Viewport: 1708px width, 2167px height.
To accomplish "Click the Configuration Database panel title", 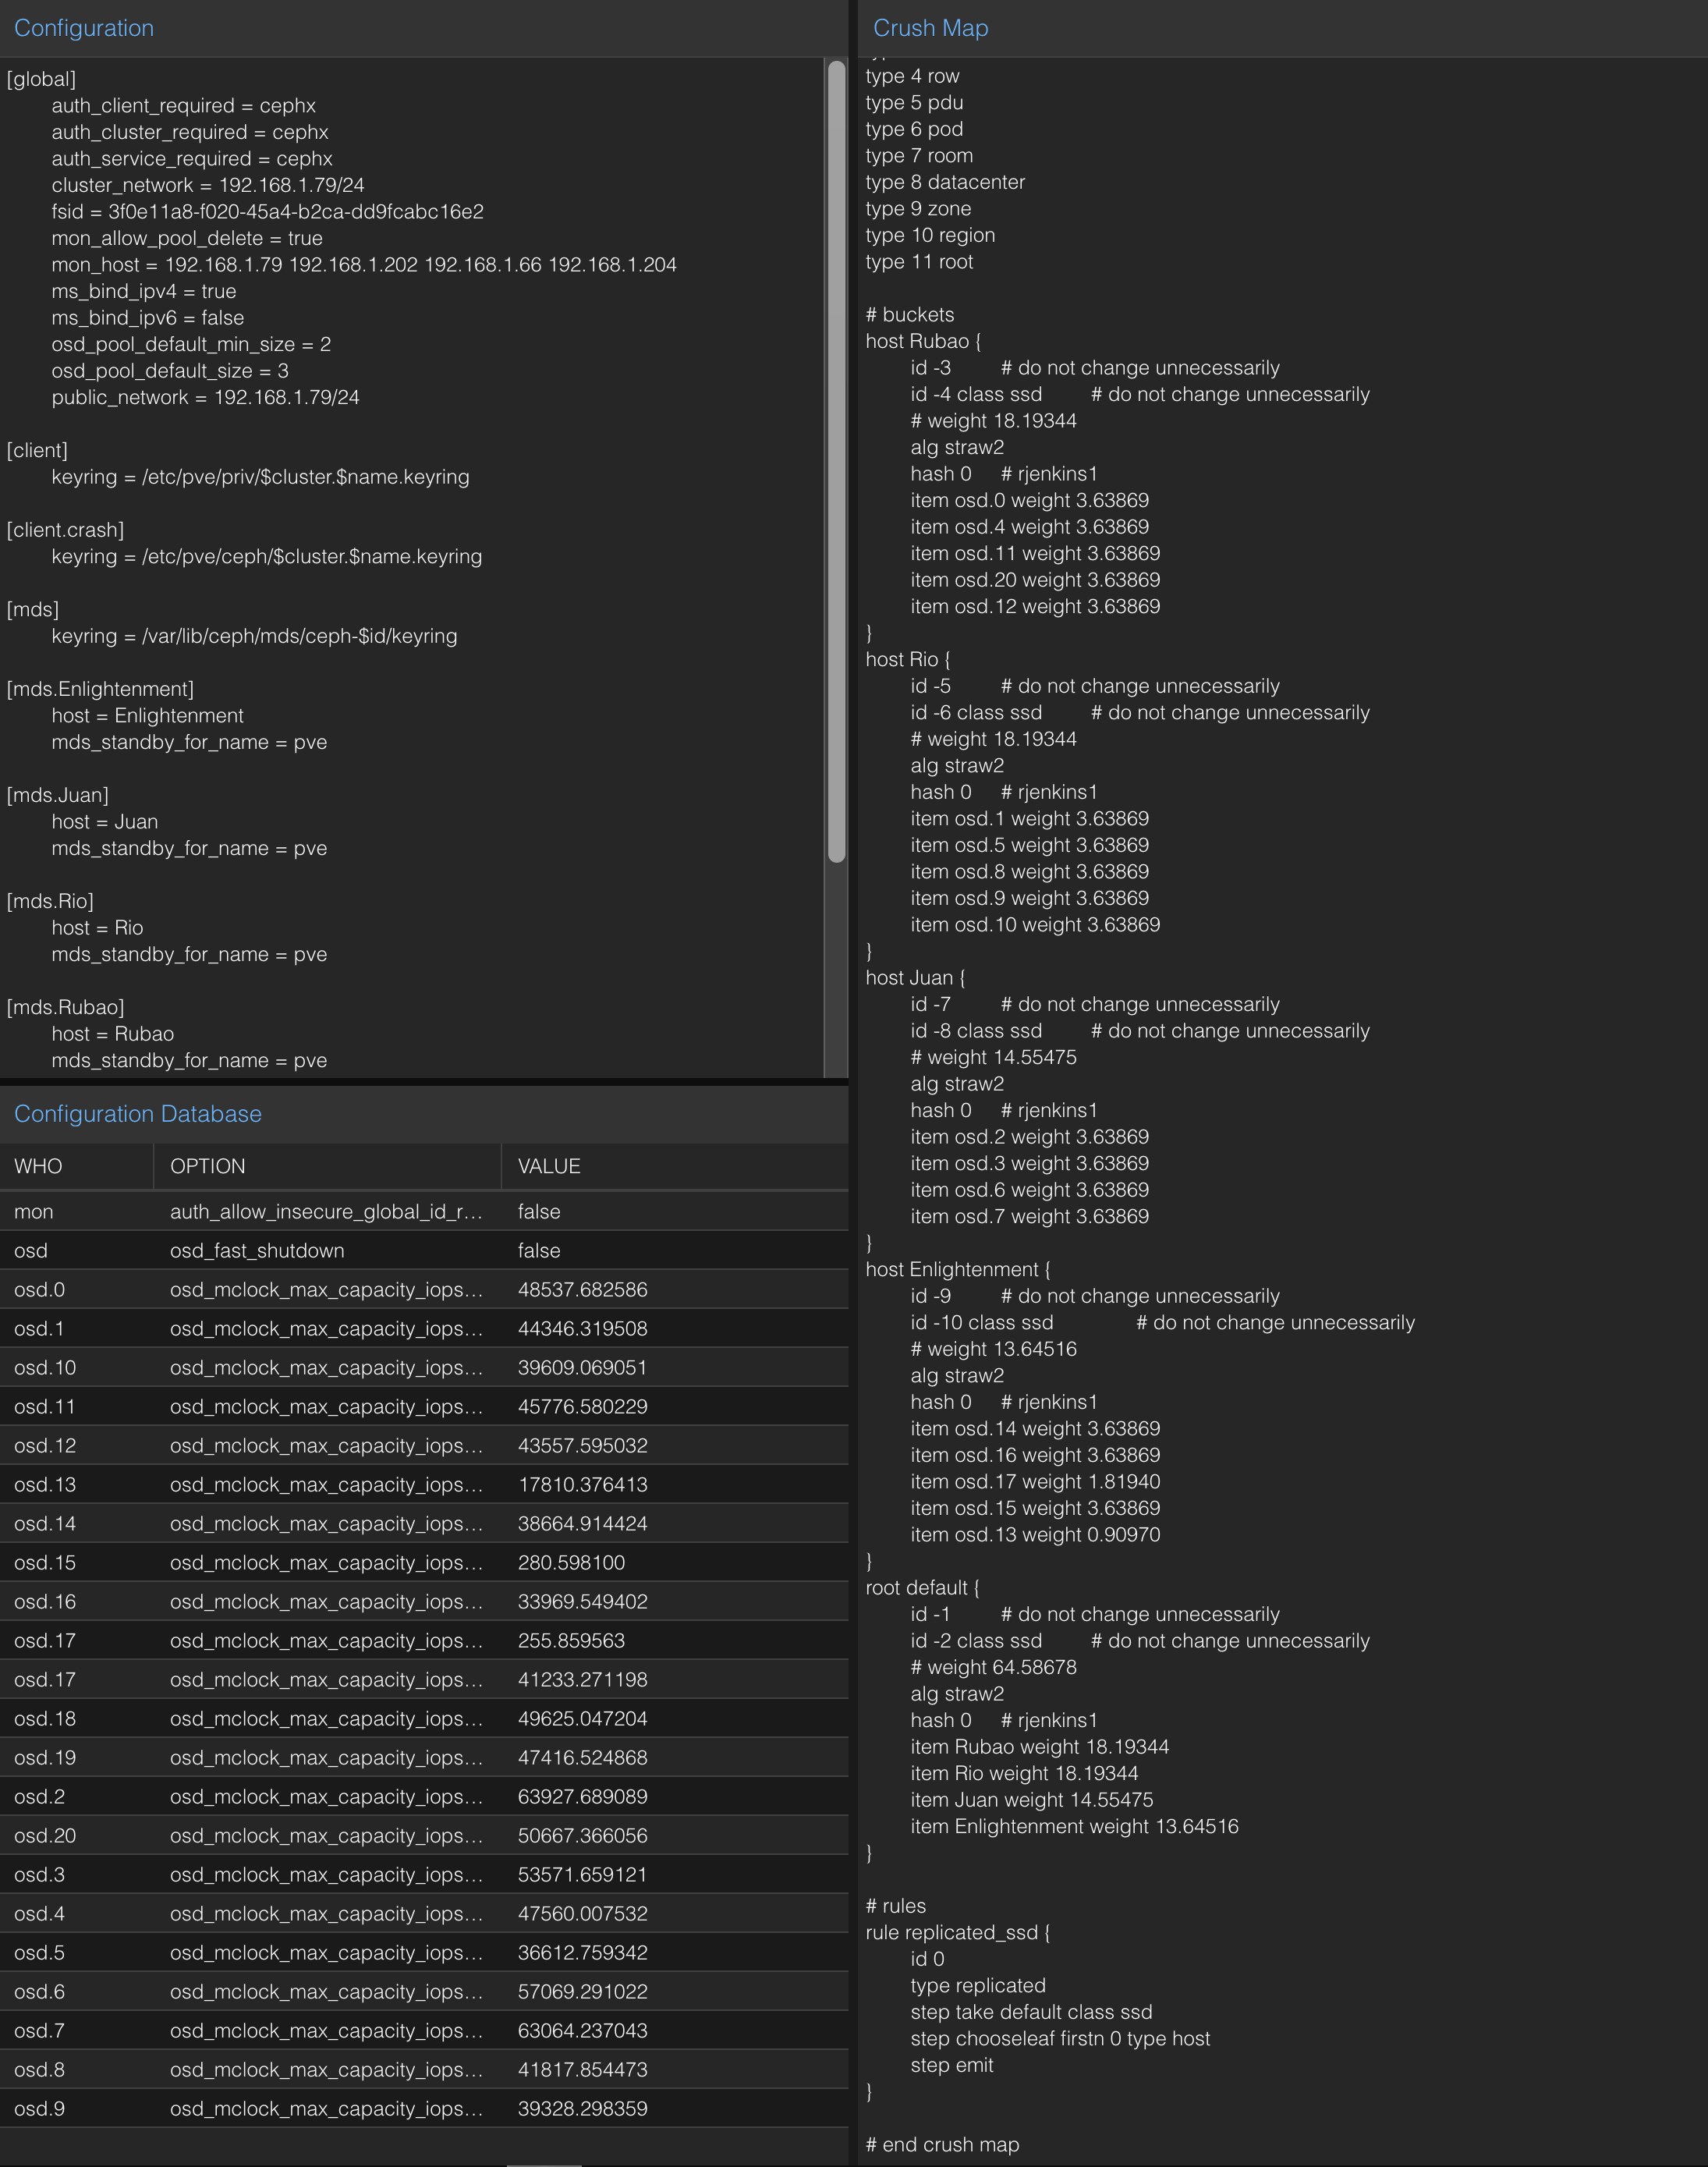I will click(x=138, y=1114).
